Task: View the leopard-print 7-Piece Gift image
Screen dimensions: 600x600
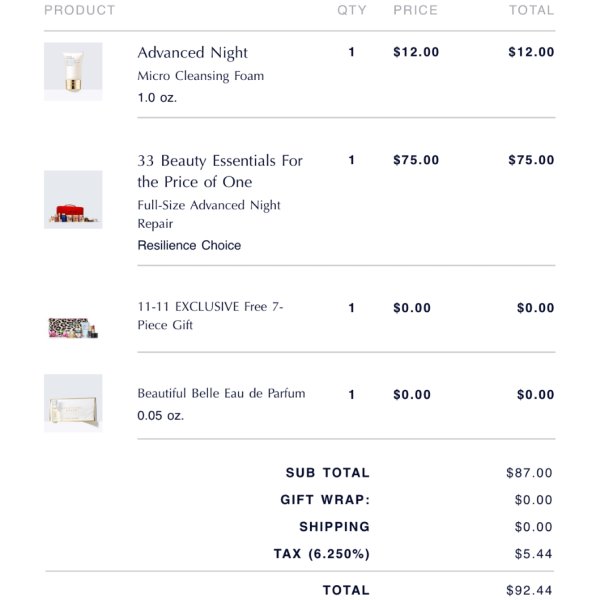Action: [73, 328]
